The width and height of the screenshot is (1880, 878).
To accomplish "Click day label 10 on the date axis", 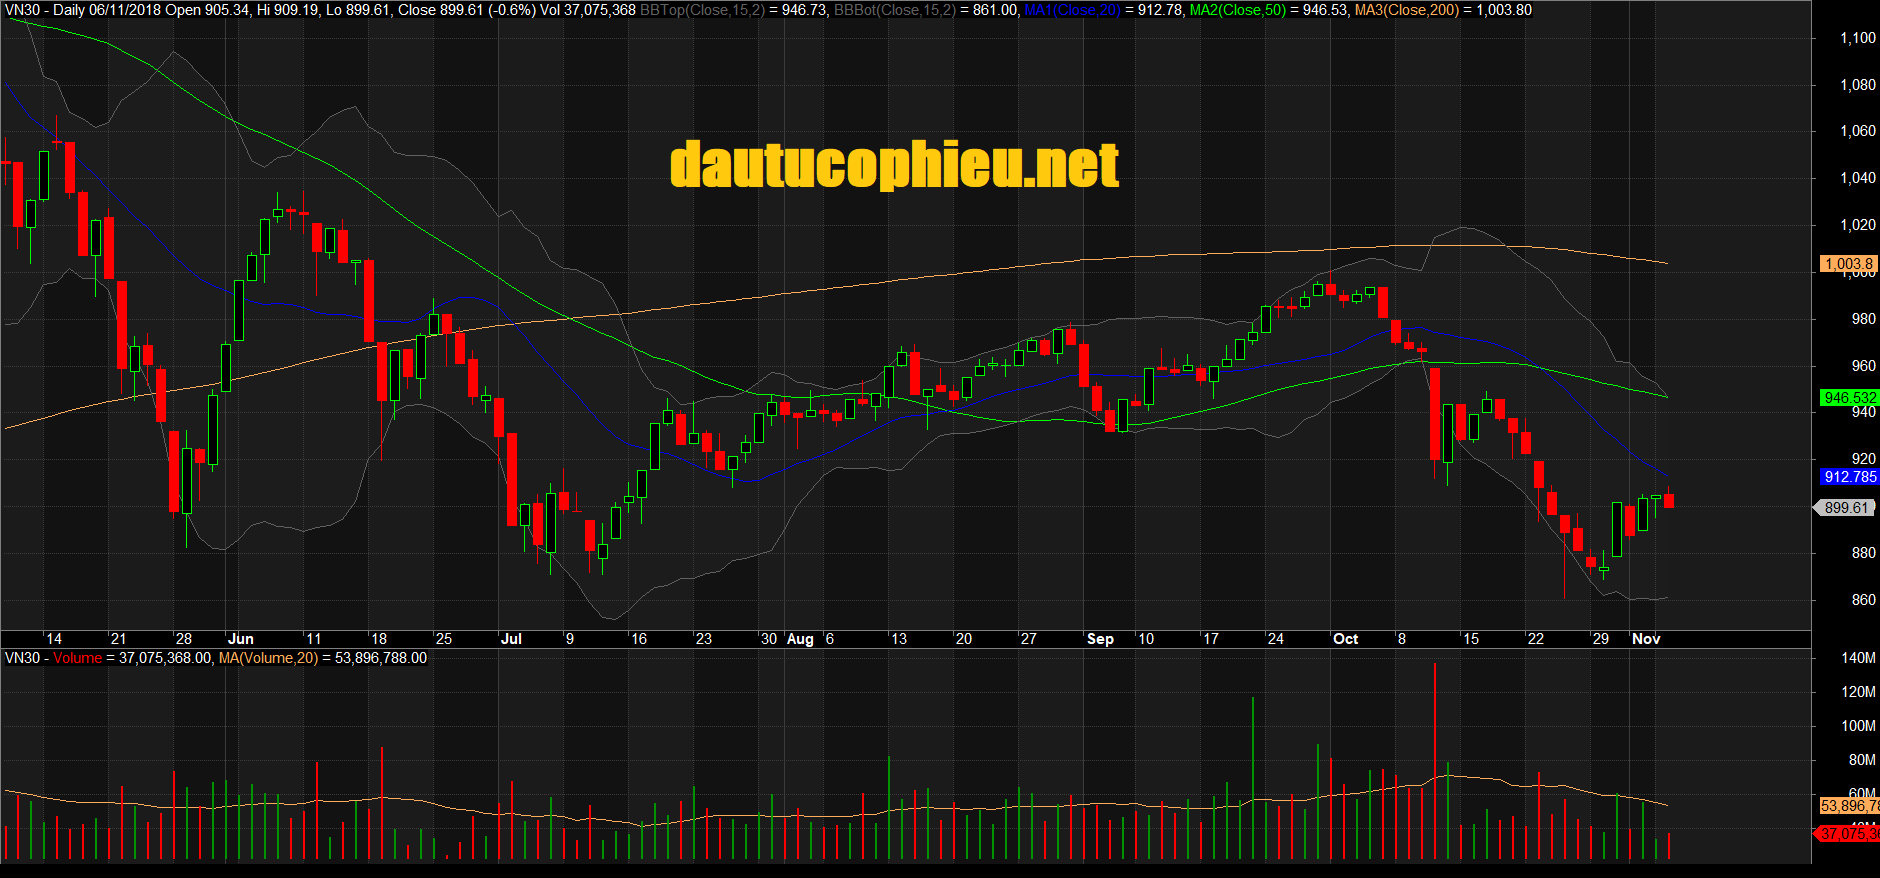I will (x=1145, y=639).
